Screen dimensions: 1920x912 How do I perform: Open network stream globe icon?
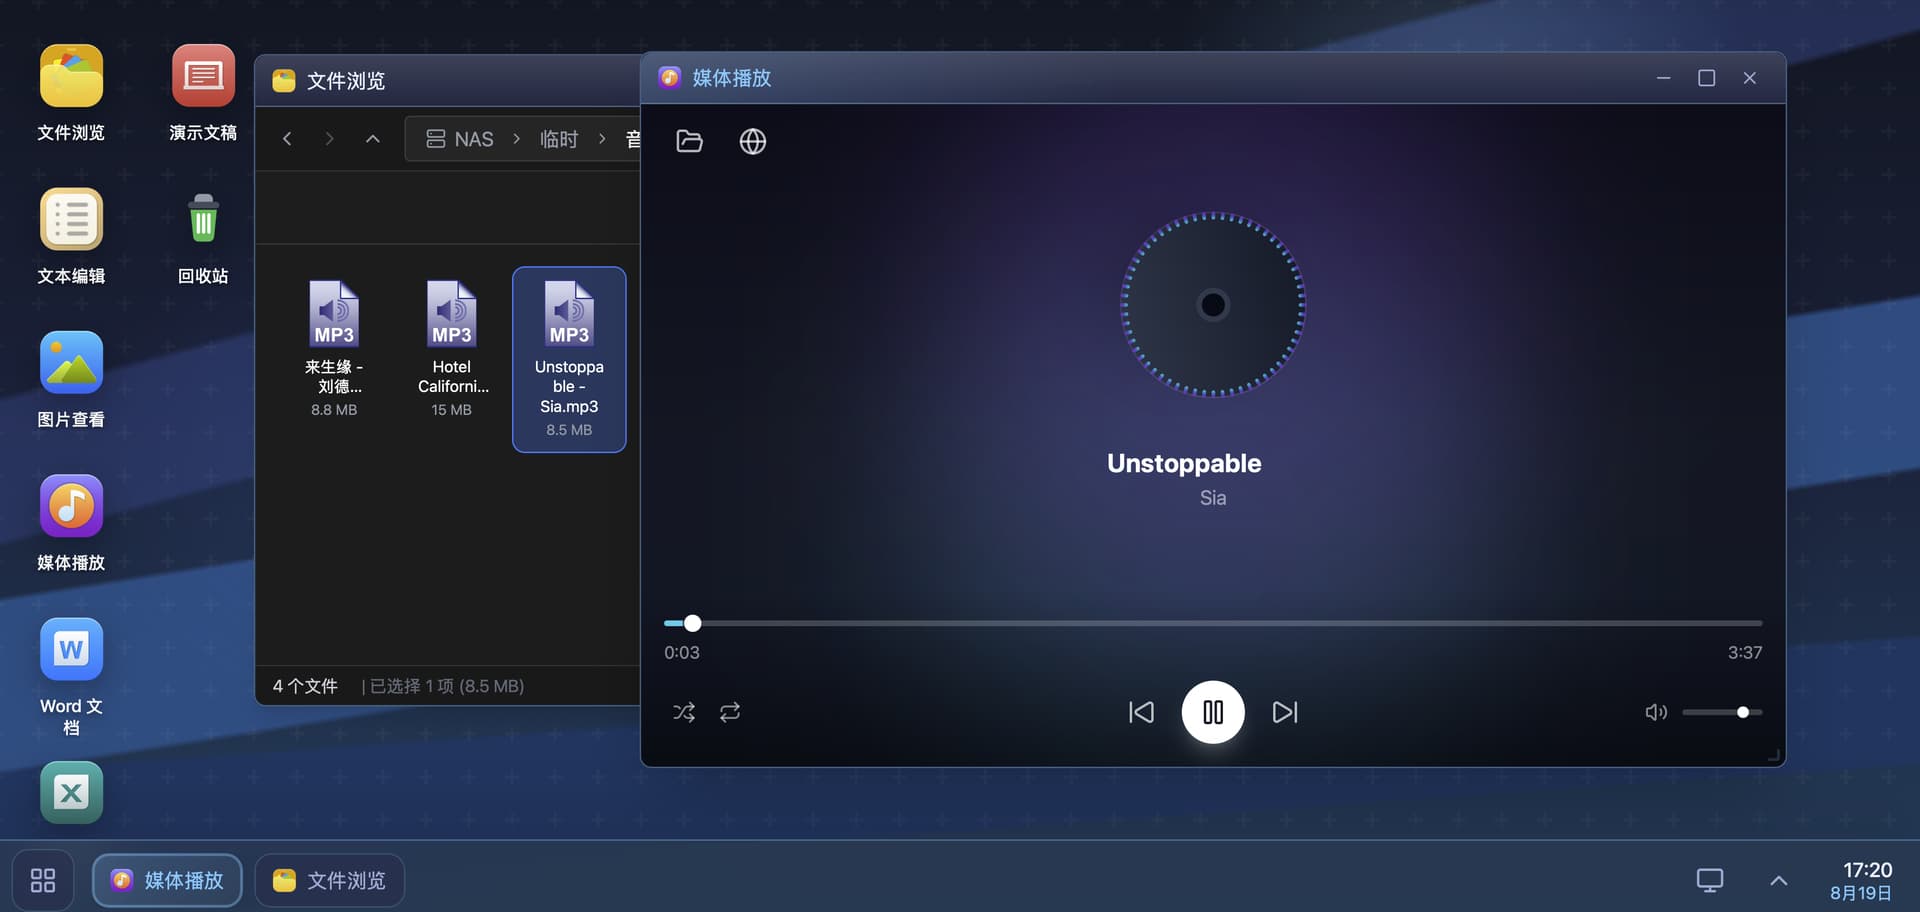pyautogui.click(x=752, y=141)
